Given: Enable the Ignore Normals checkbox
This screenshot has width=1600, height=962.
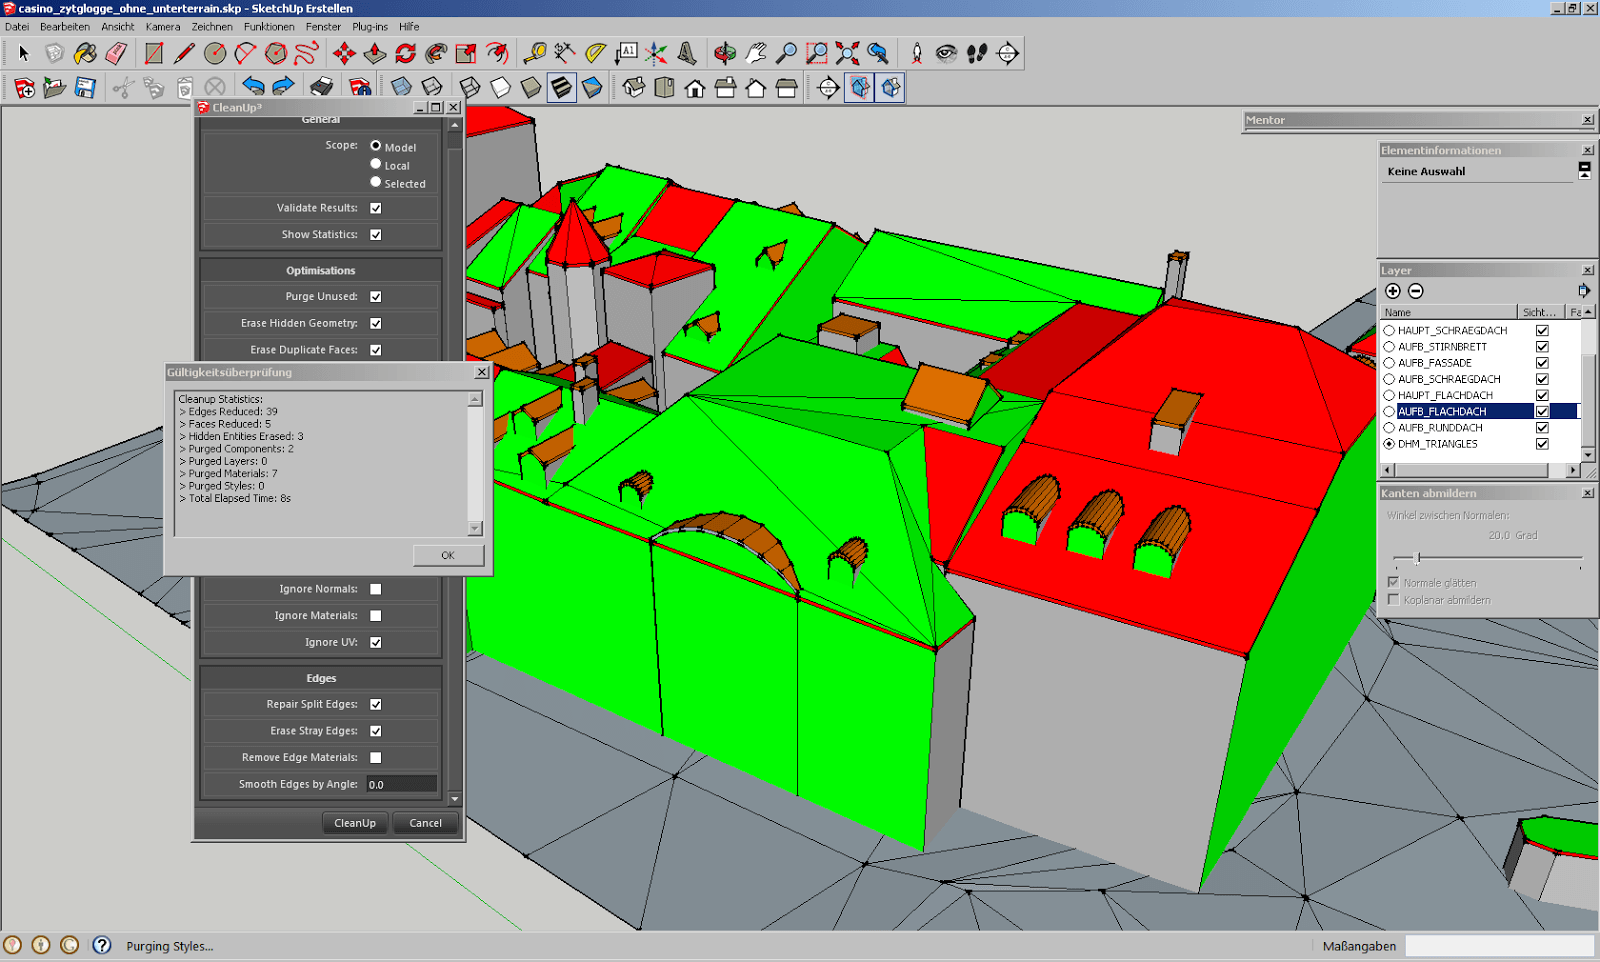Looking at the screenshot, I should click(376, 589).
